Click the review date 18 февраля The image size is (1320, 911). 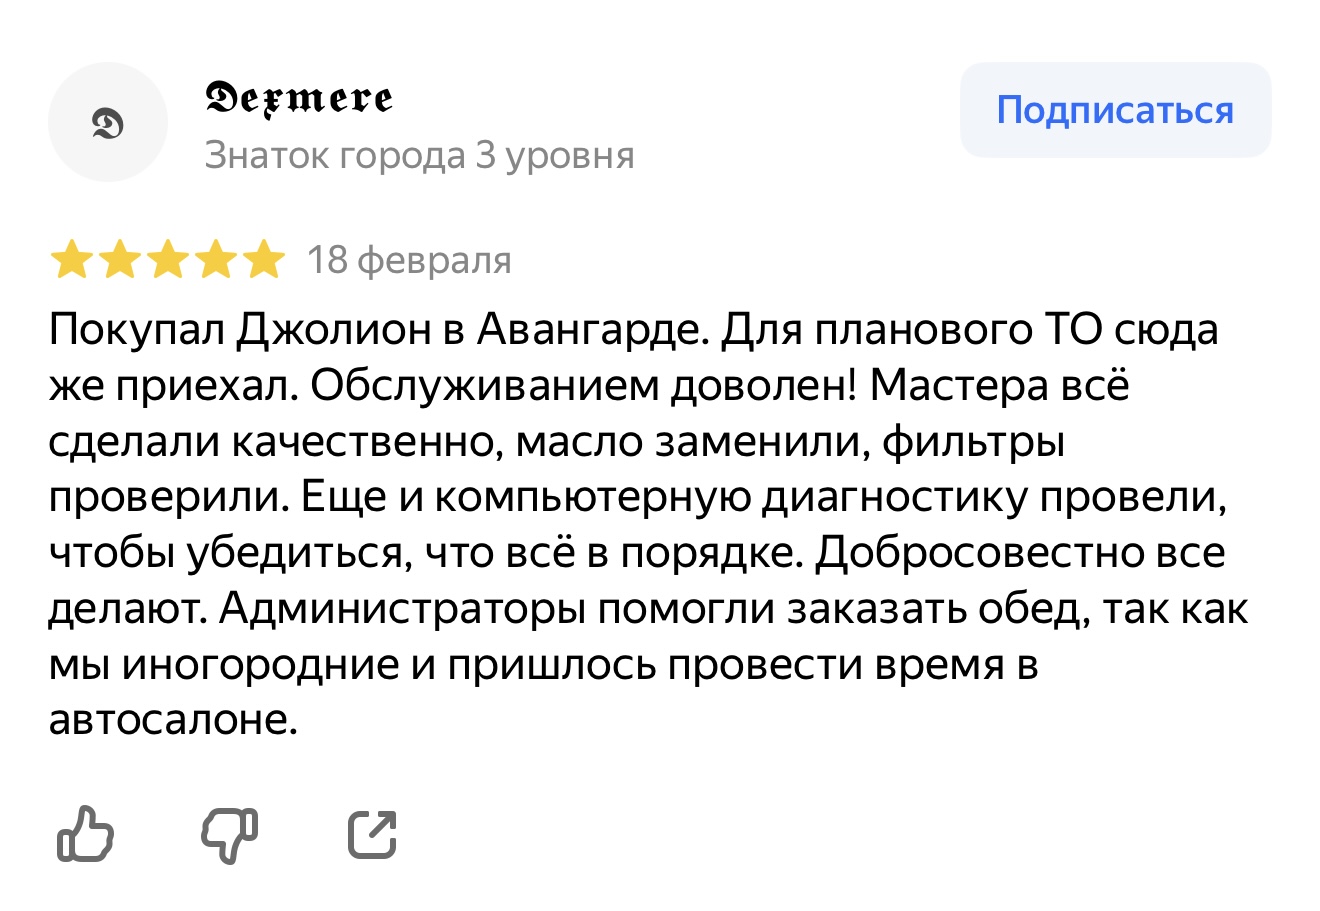point(409,260)
